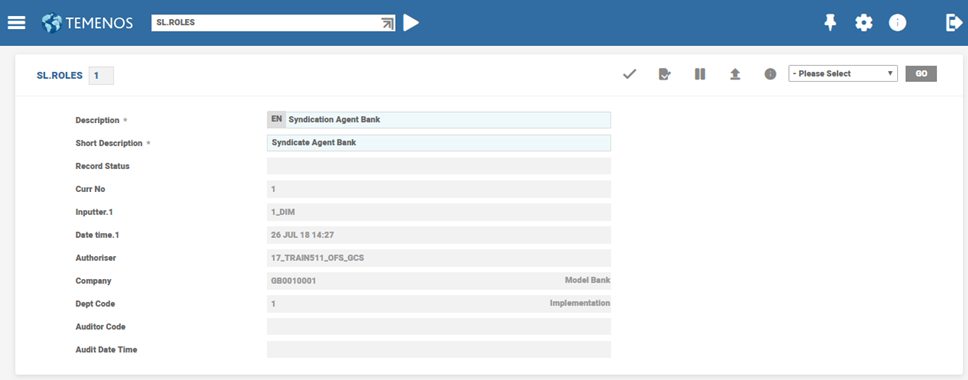The height and width of the screenshot is (380, 968).
Task: Open settings gear in header
Action: [x=864, y=23]
